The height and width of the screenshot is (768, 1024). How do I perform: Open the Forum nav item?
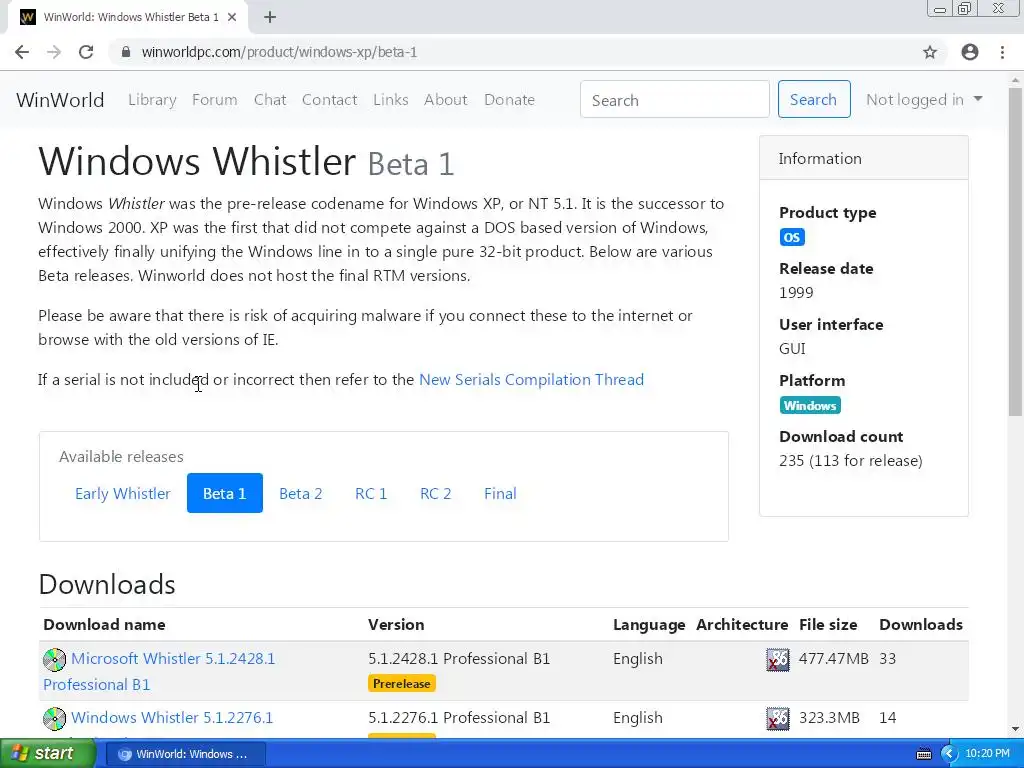(x=214, y=100)
